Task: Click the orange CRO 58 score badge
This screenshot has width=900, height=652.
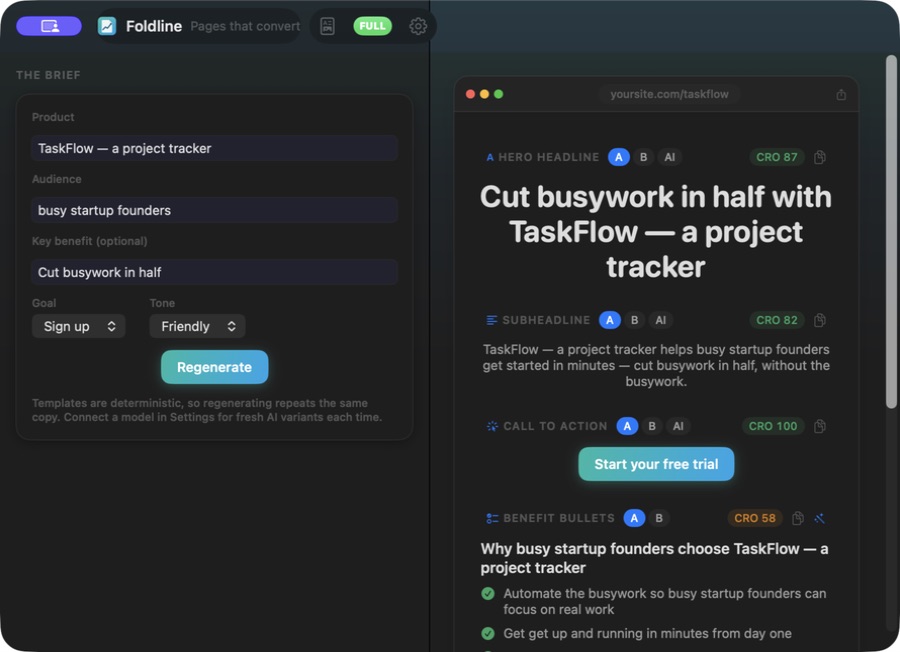Action: pos(755,518)
